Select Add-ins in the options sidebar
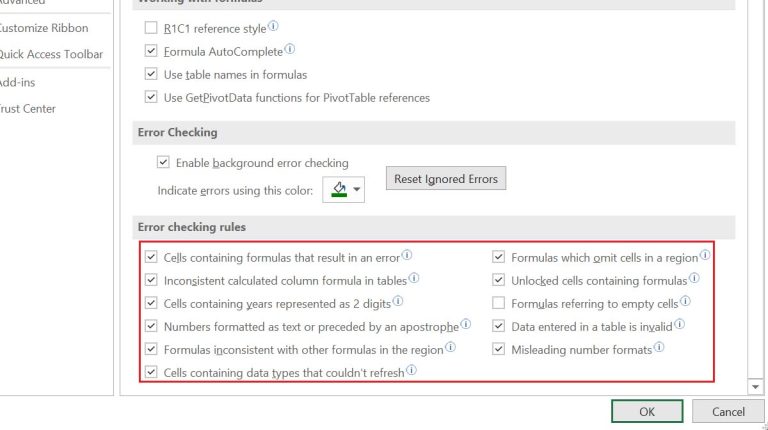The width and height of the screenshot is (768, 430). 17,82
